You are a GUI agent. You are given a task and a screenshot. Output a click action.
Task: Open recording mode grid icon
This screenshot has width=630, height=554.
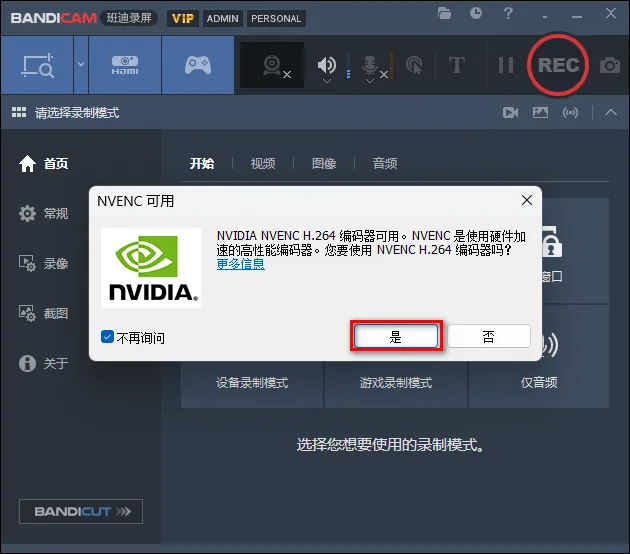point(19,112)
